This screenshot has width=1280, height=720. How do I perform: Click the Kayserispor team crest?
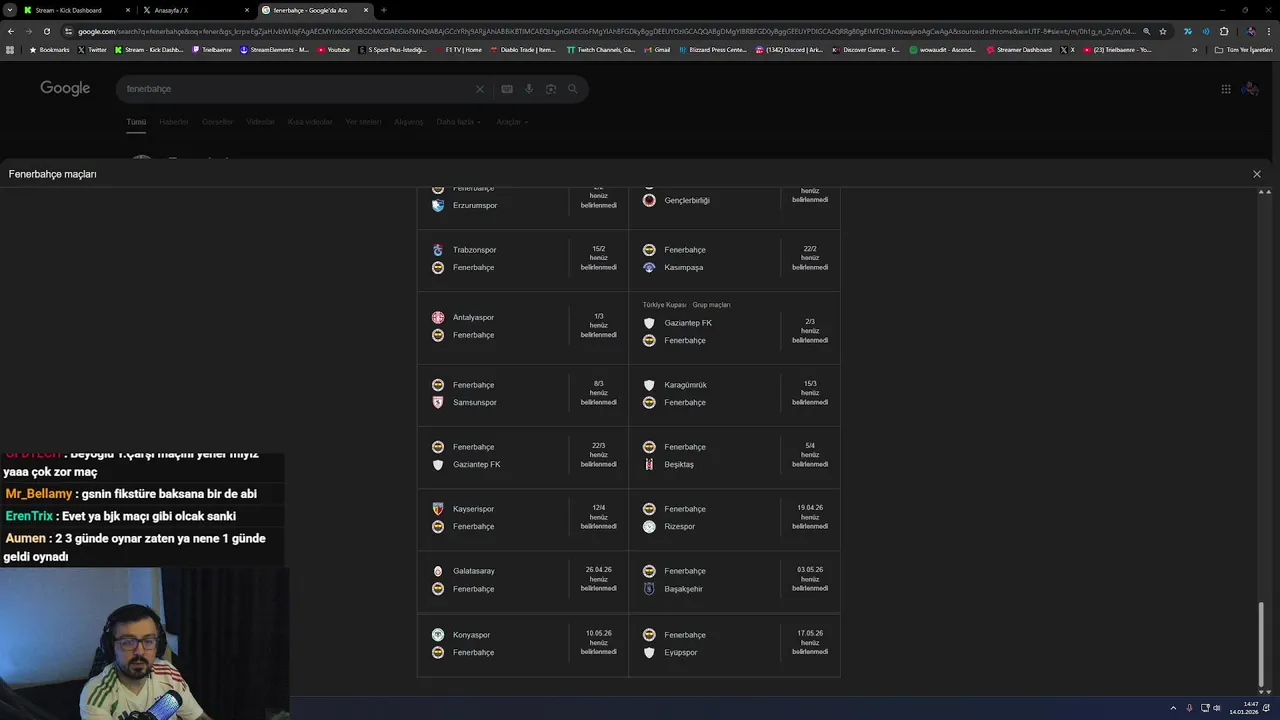438,509
